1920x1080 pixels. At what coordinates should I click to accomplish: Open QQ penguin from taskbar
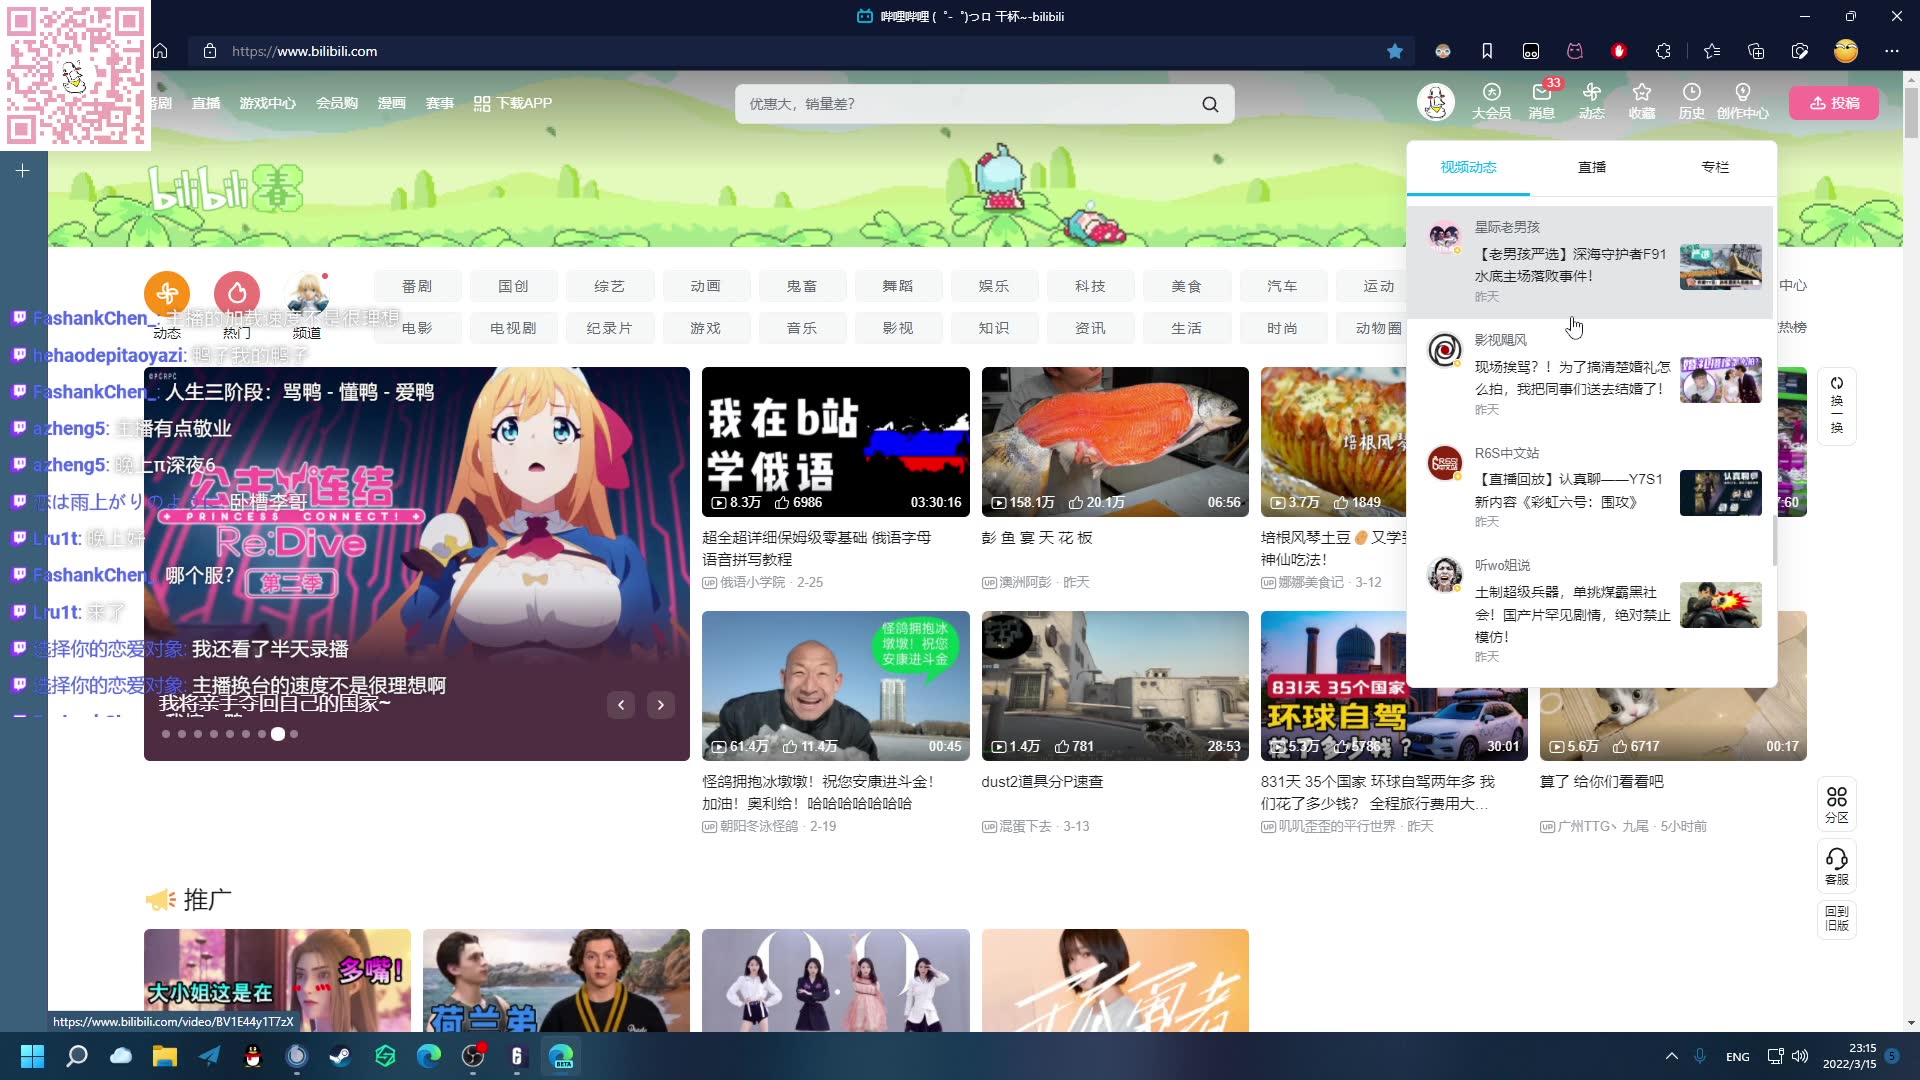point(253,1056)
